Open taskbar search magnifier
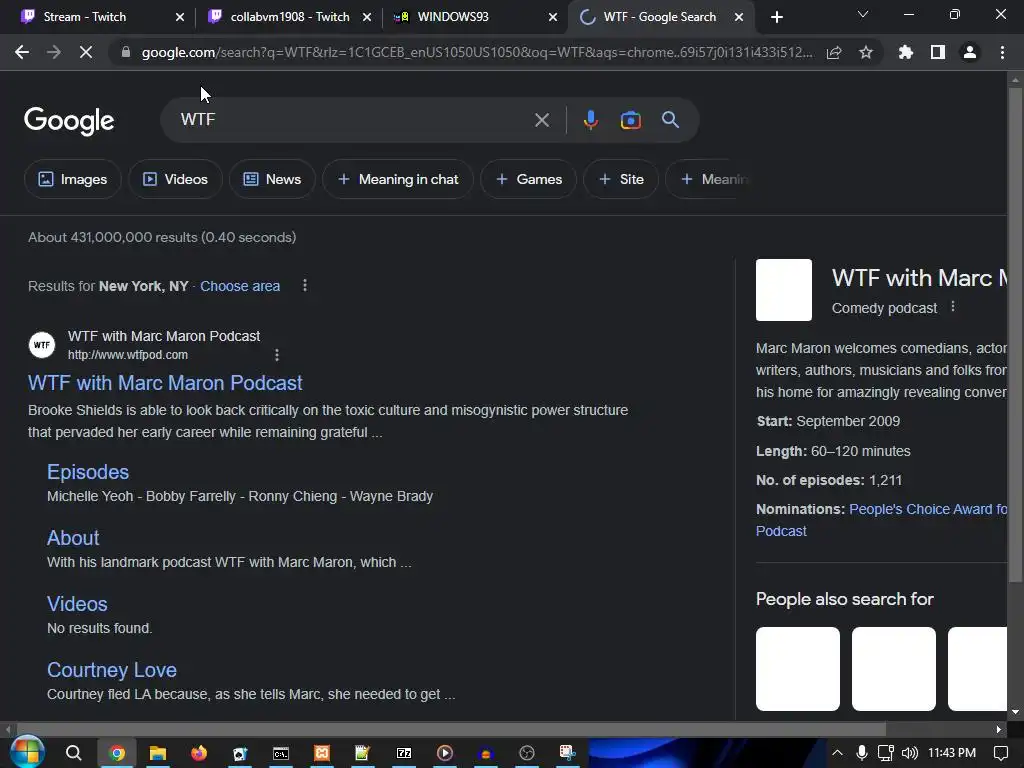This screenshot has width=1024, height=768. pyautogui.click(x=74, y=753)
